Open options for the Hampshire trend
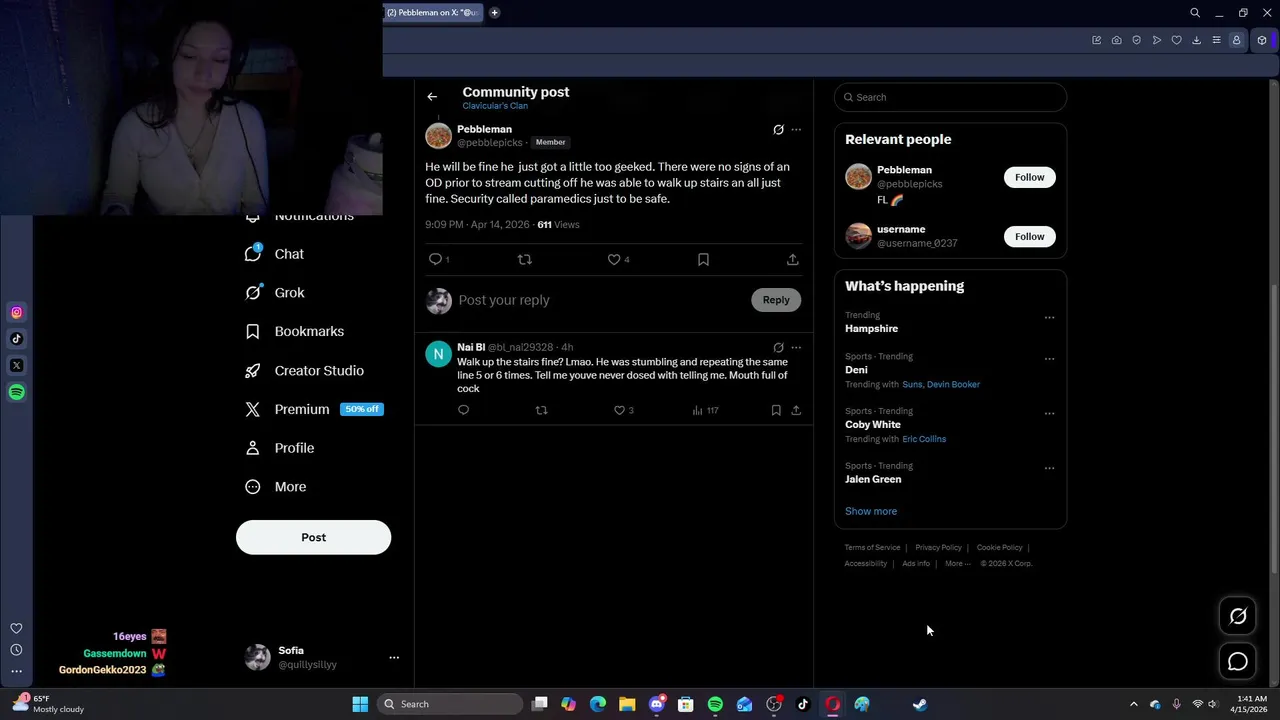This screenshot has width=1280, height=720. pyautogui.click(x=1049, y=318)
